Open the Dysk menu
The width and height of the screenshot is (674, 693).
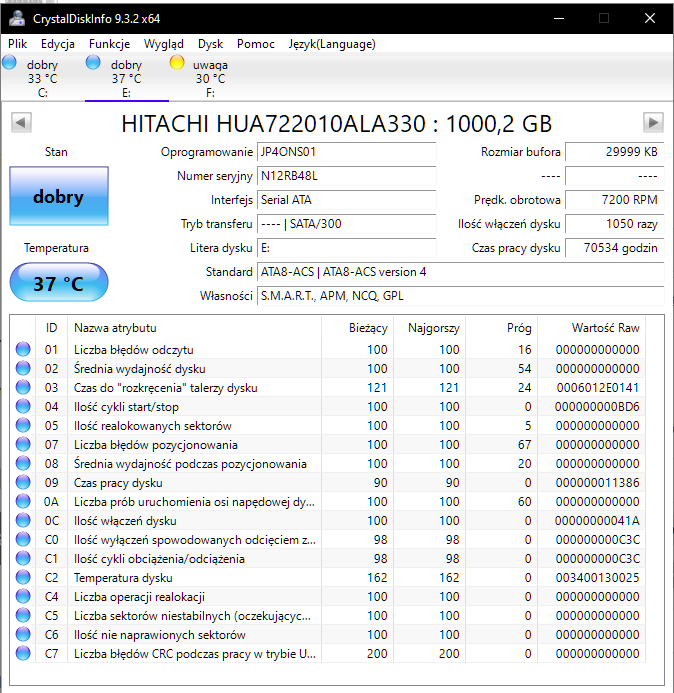click(210, 44)
